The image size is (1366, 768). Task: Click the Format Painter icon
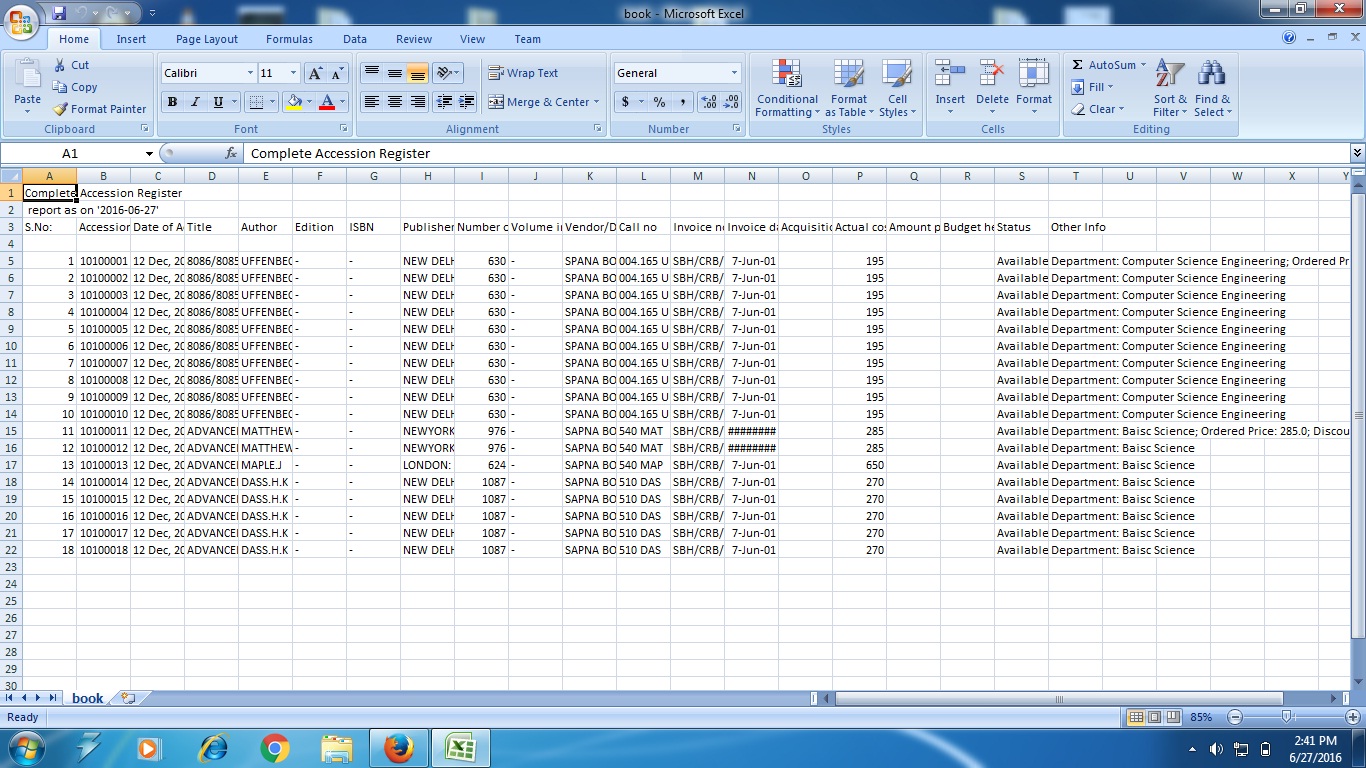click(60, 109)
